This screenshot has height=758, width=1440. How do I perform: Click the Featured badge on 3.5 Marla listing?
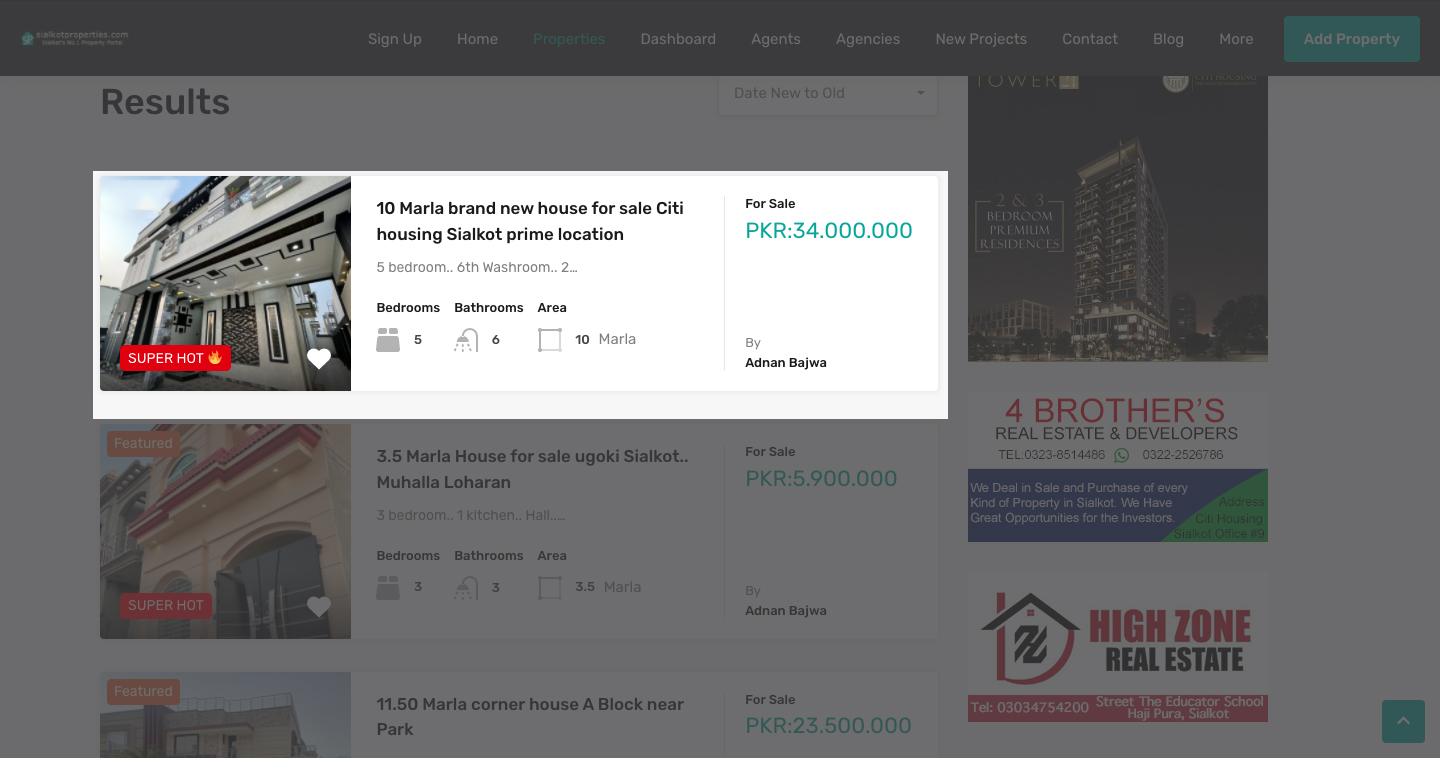coord(143,443)
